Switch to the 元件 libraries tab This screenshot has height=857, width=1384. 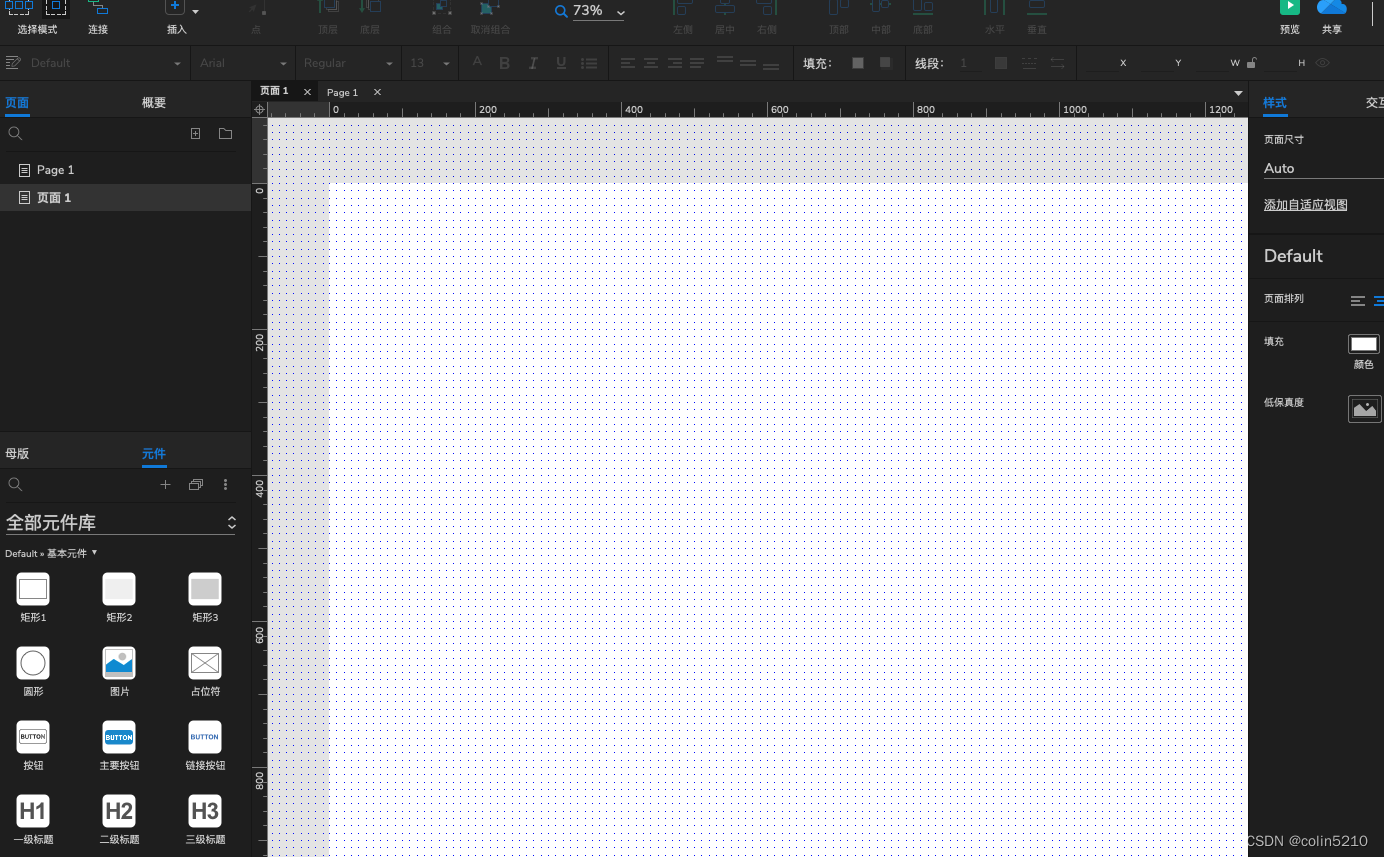pyautogui.click(x=154, y=453)
